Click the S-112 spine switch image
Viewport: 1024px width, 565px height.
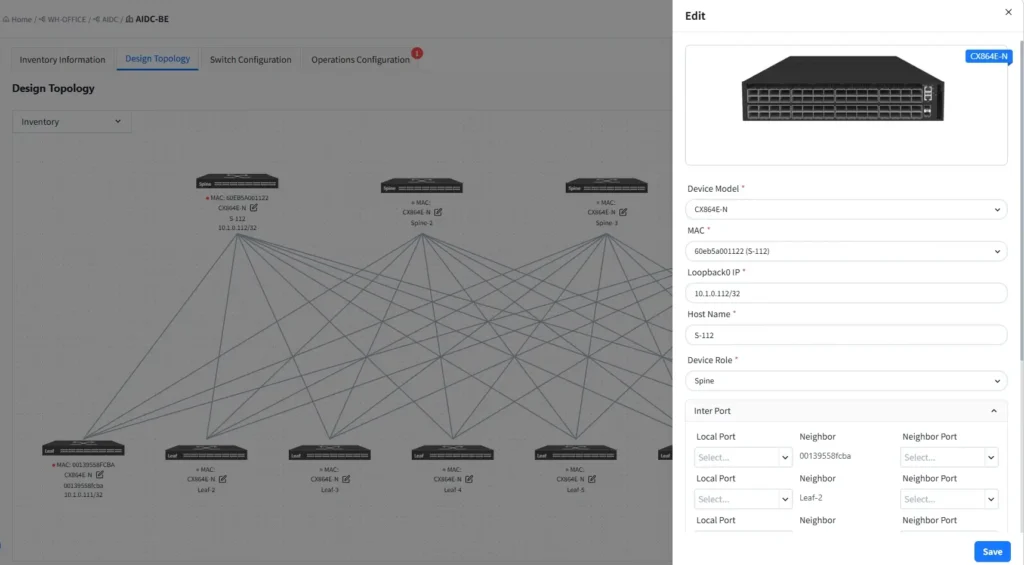(237, 182)
